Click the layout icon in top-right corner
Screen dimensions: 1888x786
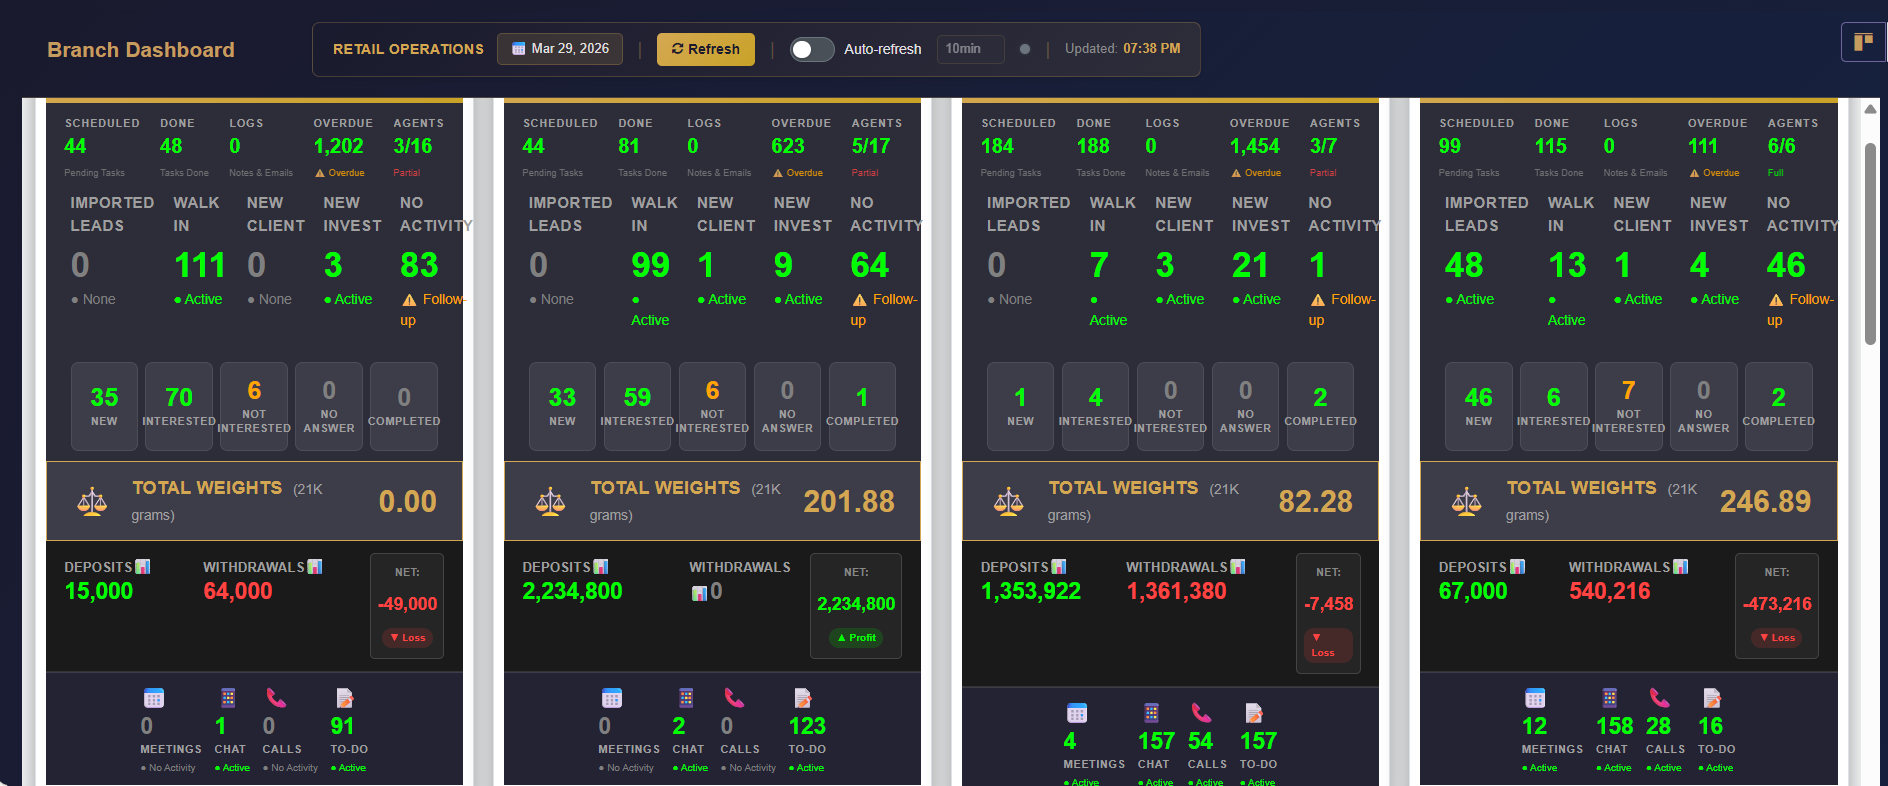pyautogui.click(x=1863, y=42)
